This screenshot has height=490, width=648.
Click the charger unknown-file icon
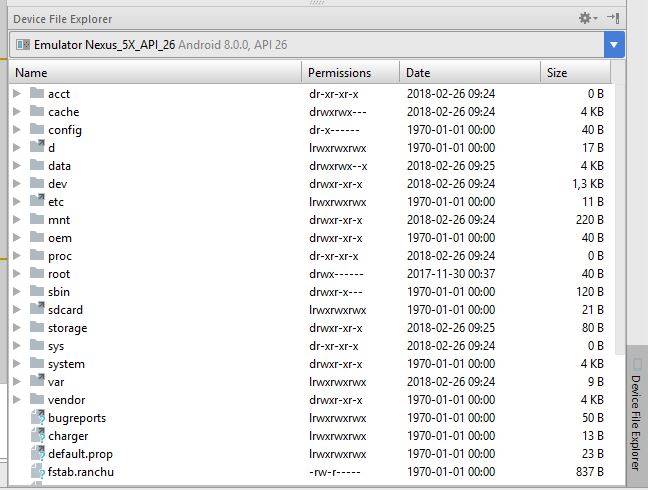point(38,435)
